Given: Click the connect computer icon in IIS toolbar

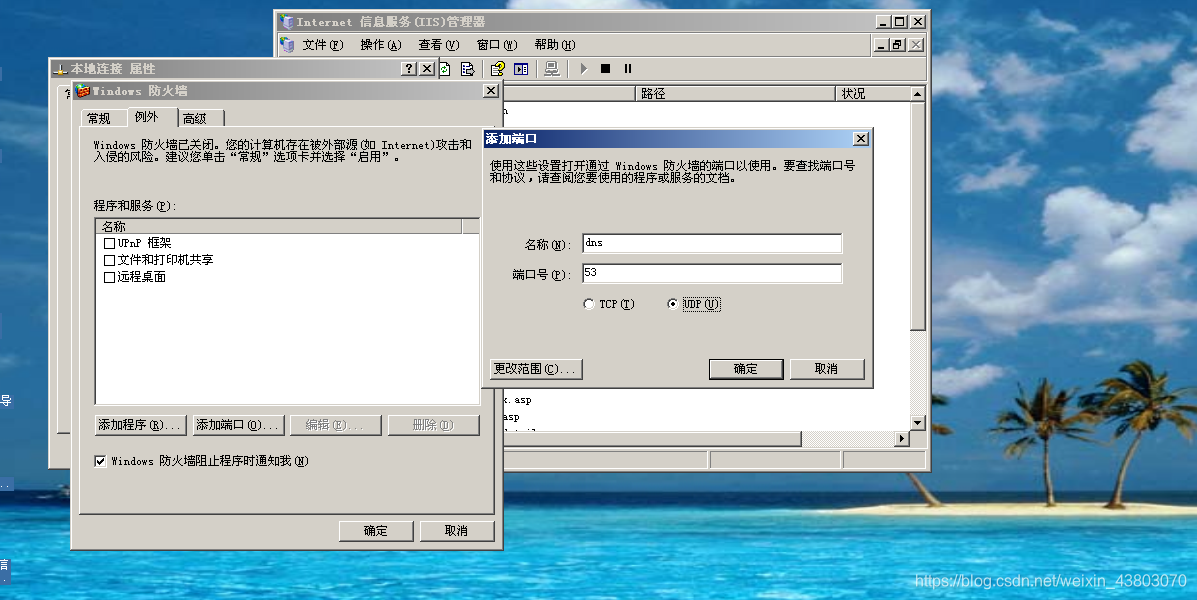Looking at the screenshot, I should point(551,69).
